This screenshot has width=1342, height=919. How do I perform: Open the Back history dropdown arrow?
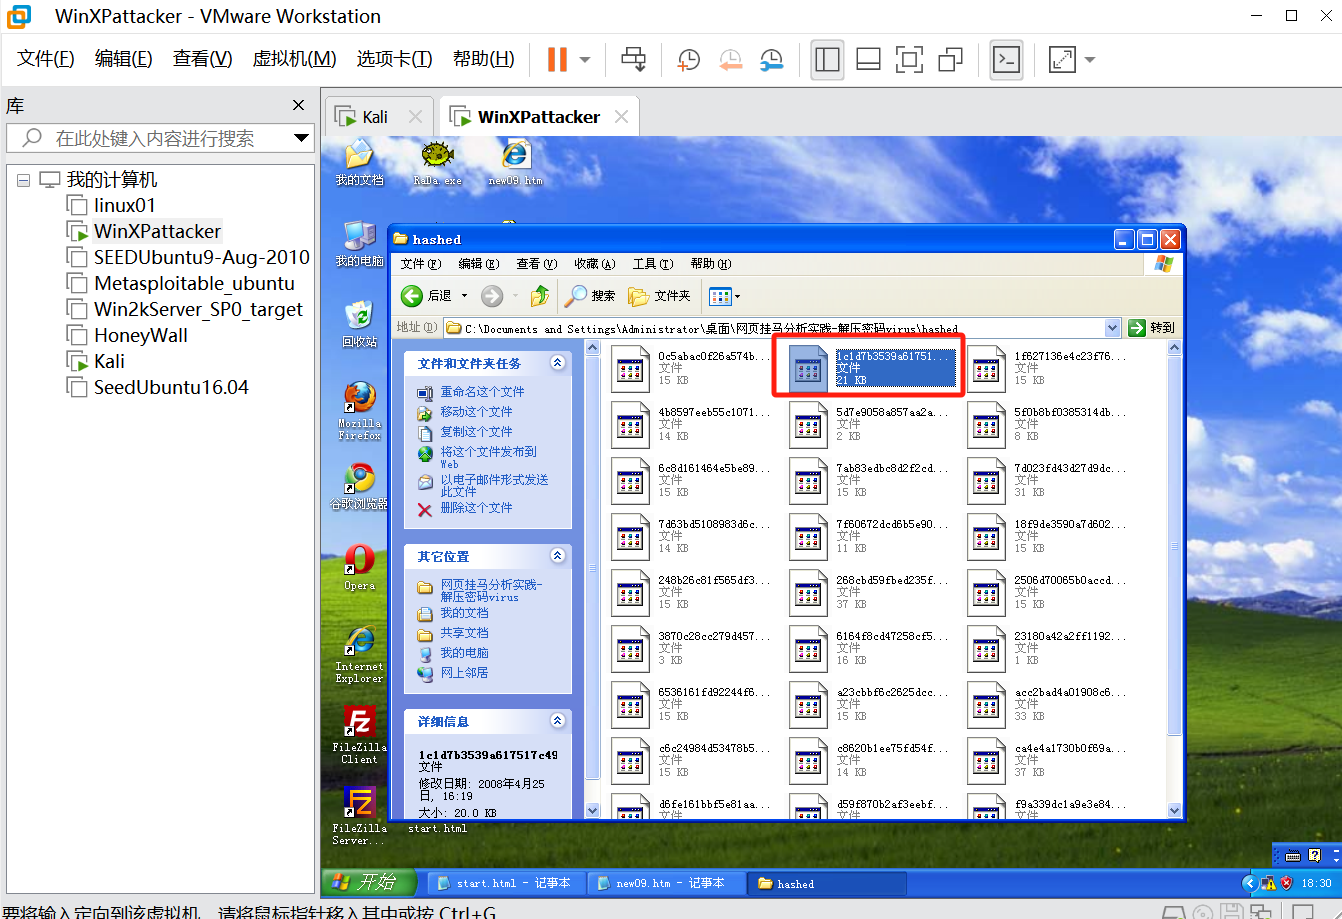point(464,296)
